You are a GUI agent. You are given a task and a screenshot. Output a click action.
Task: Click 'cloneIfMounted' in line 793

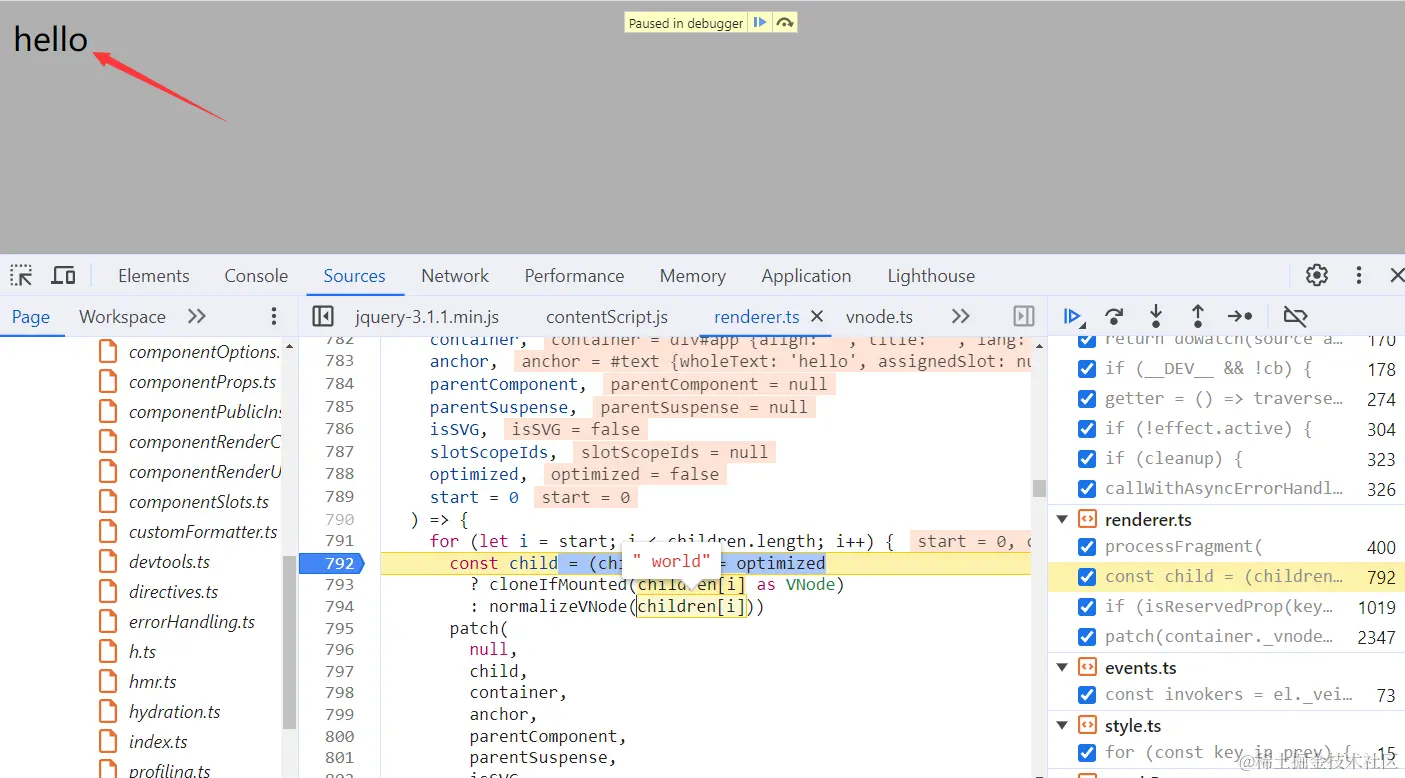click(x=558, y=584)
